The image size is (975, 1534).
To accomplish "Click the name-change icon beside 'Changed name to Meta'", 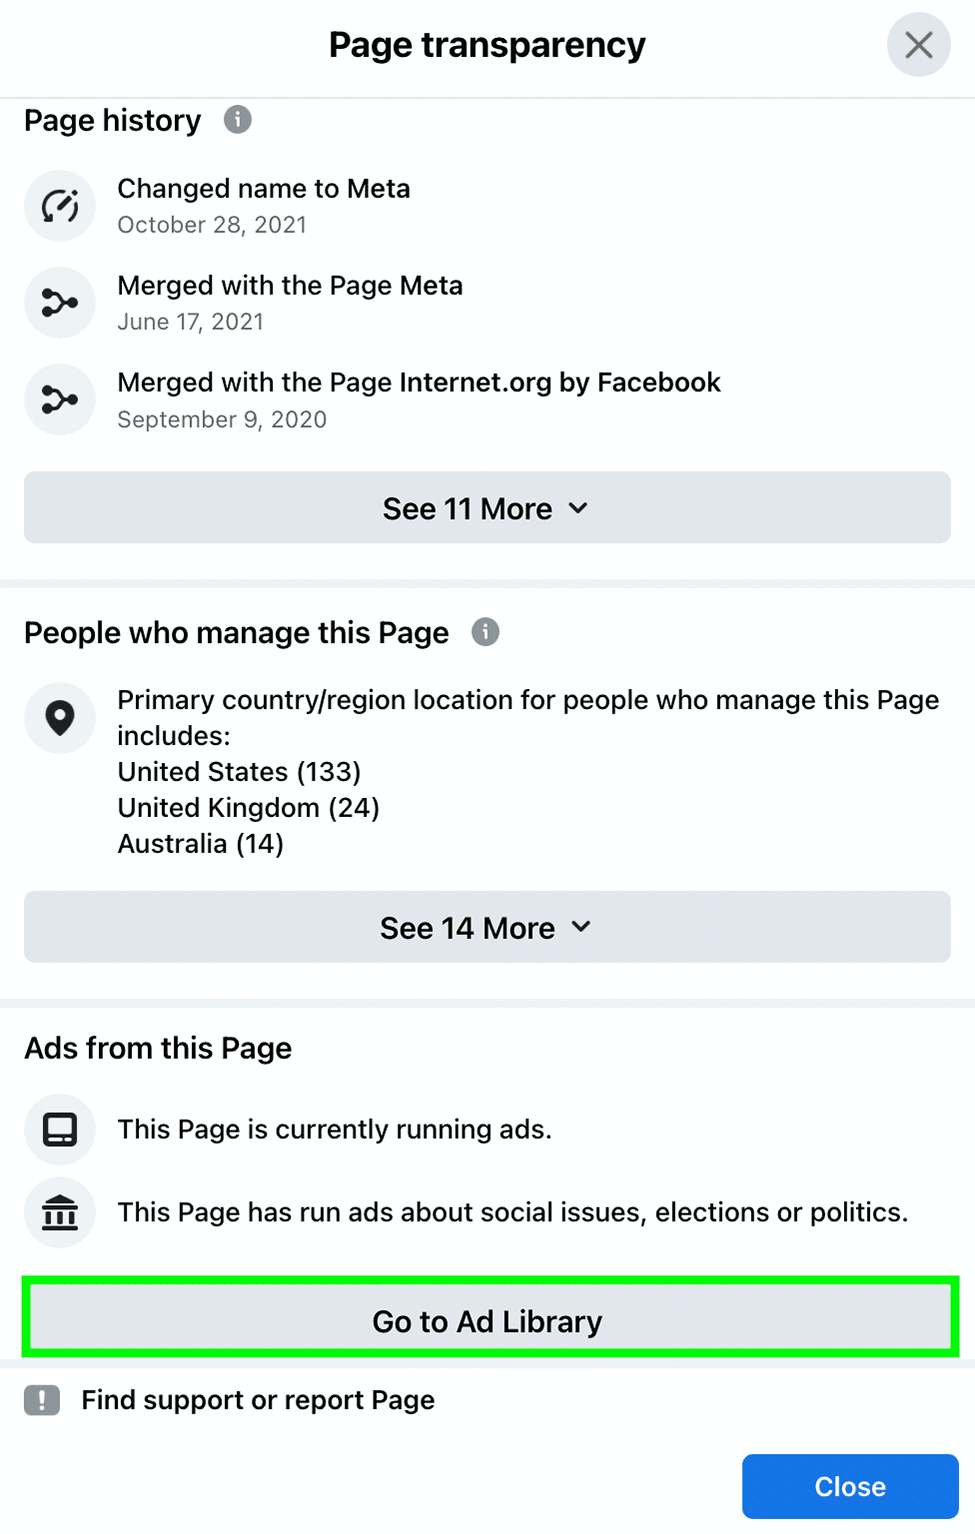I will [x=60, y=206].
